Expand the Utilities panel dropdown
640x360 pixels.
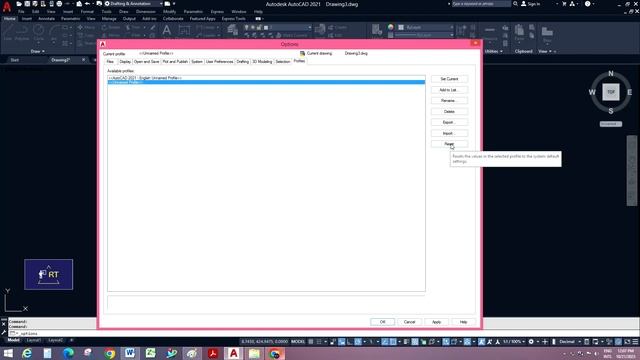(x=493, y=51)
